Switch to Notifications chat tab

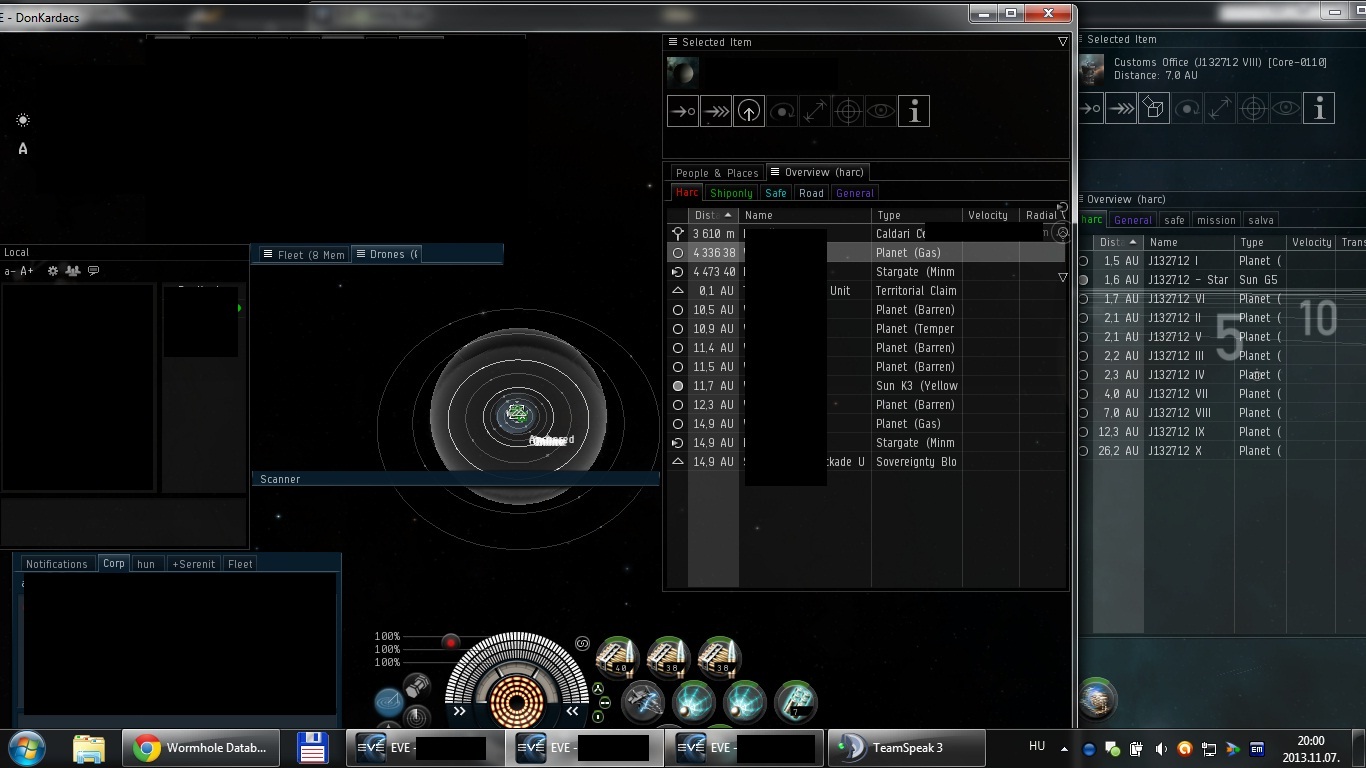pos(57,564)
